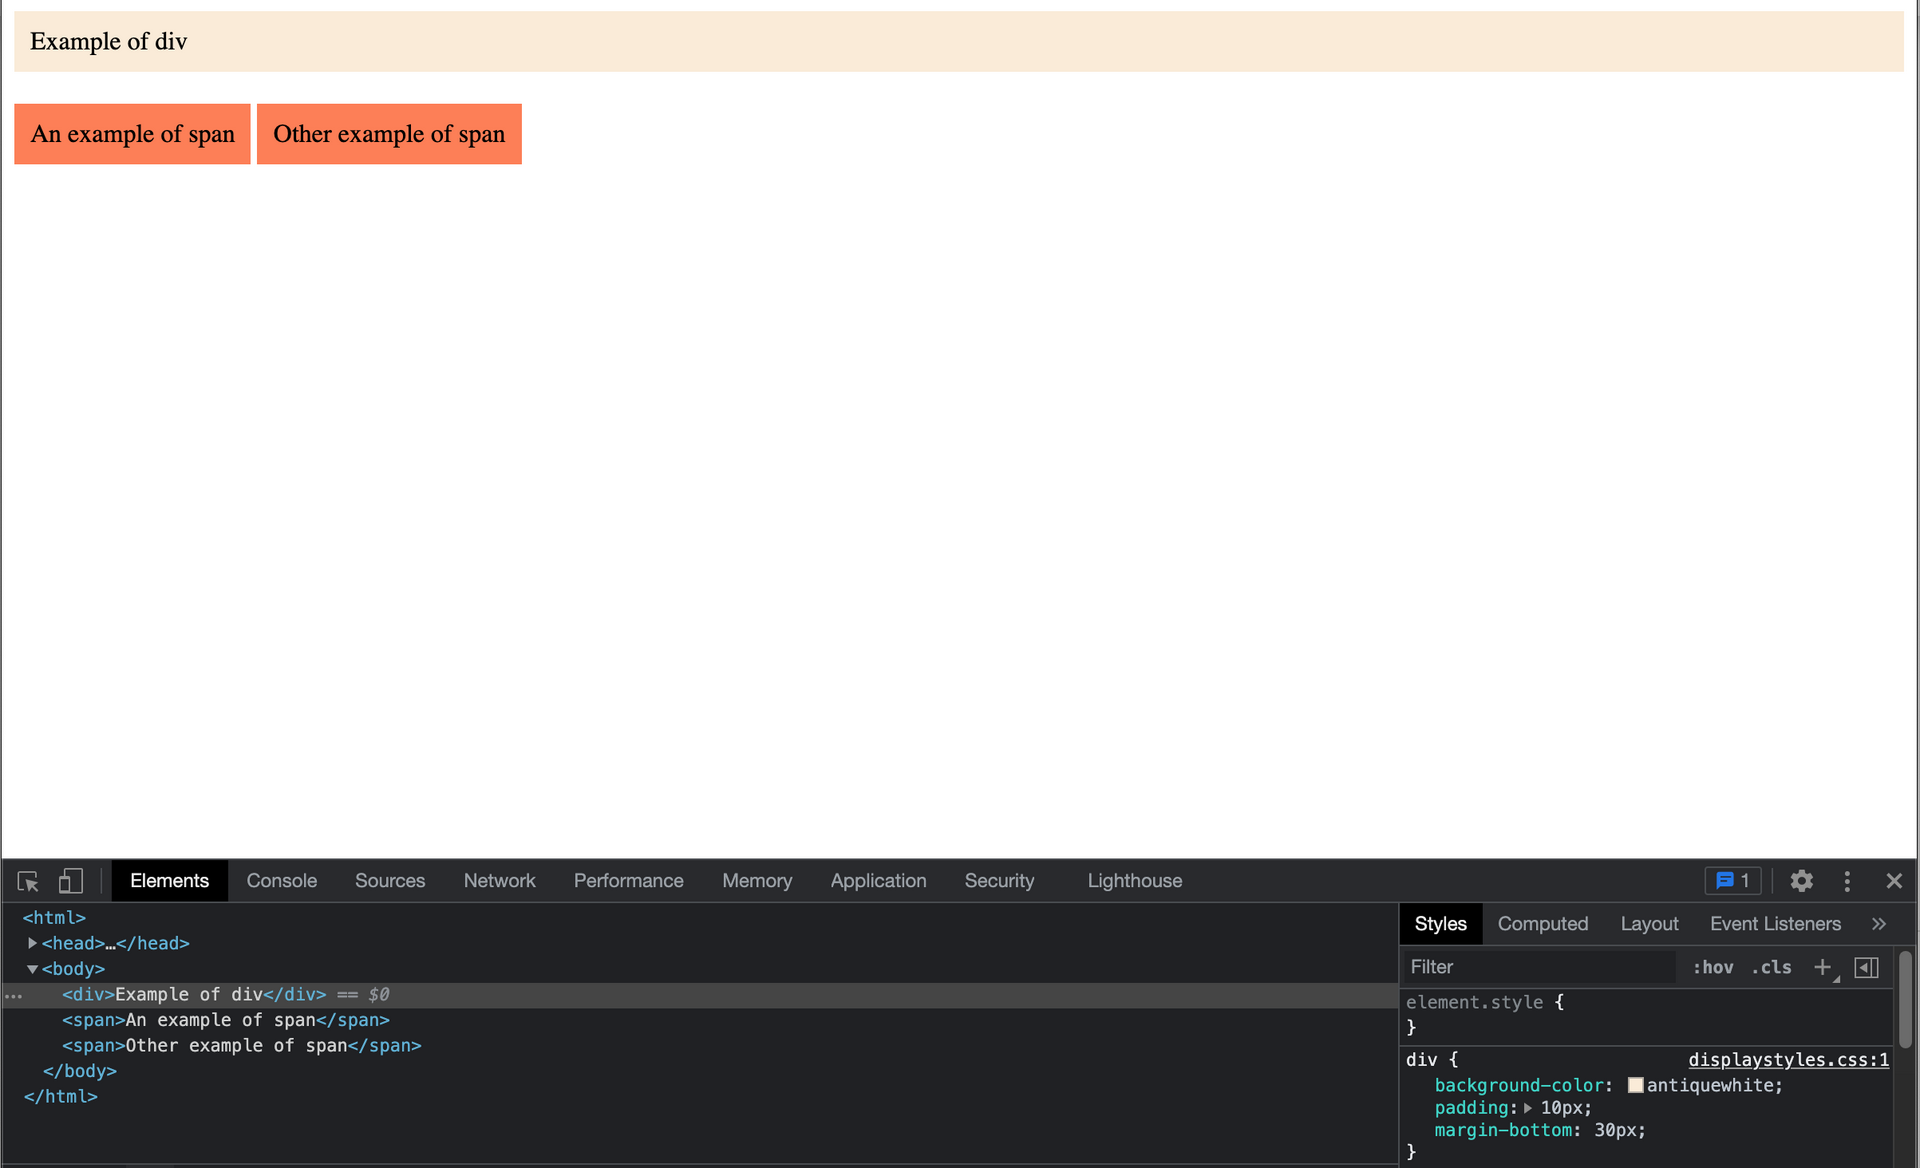Viewport: 1920px width, 1168px height.
Task: Open the row actions ellipsis beside div
Action: coord(13,996)
